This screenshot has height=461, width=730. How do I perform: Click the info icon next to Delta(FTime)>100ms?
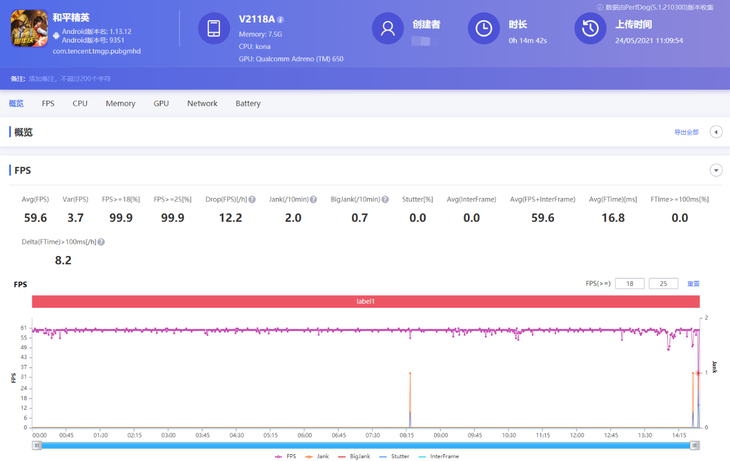click(101, 242)
